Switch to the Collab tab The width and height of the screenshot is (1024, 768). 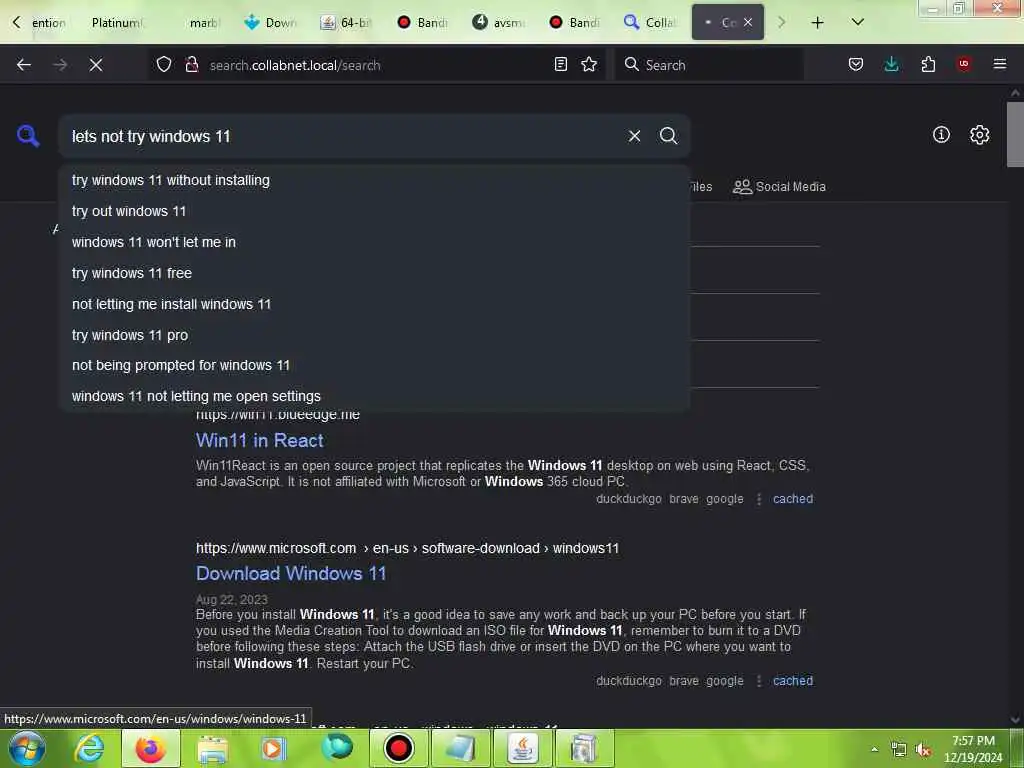[x=650, y=23]
